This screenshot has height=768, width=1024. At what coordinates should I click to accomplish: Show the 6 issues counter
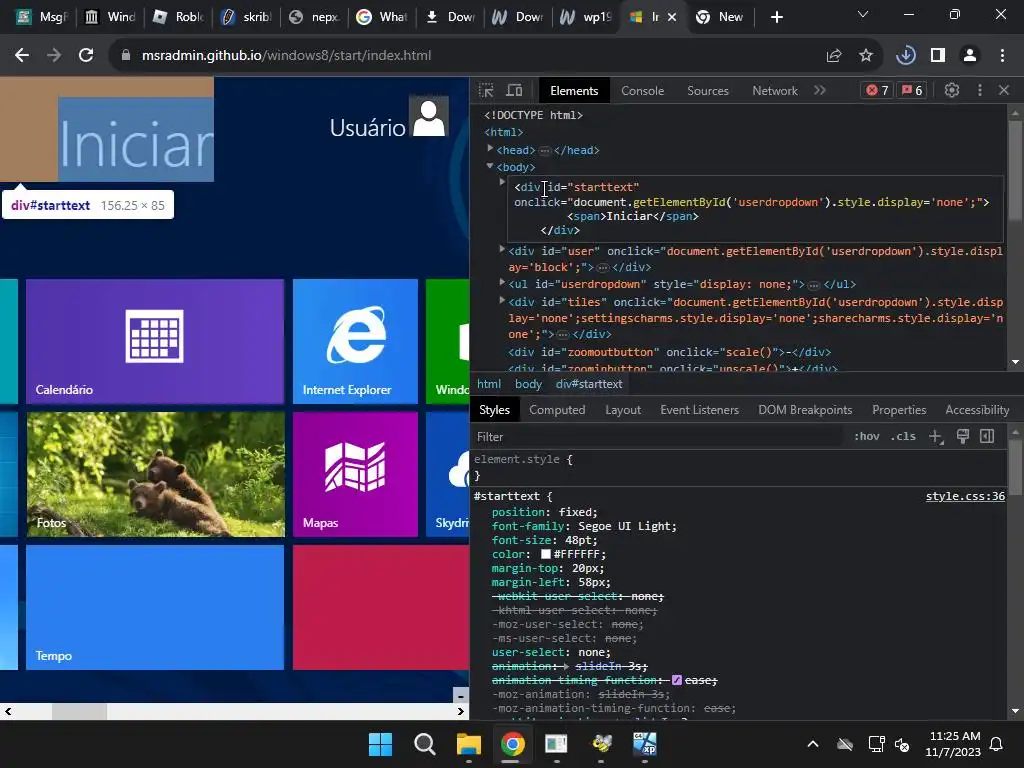[x=912, y=90]
